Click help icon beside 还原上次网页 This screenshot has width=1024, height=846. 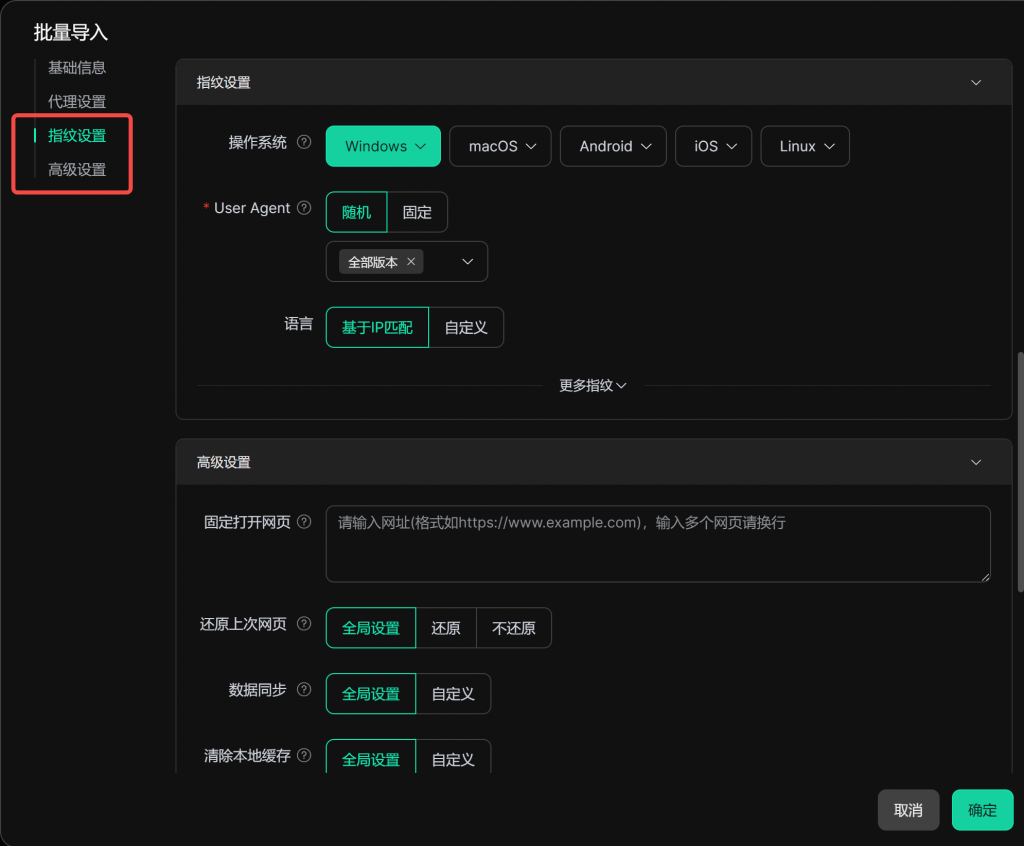pyautogui.click(x=304, y=625)
